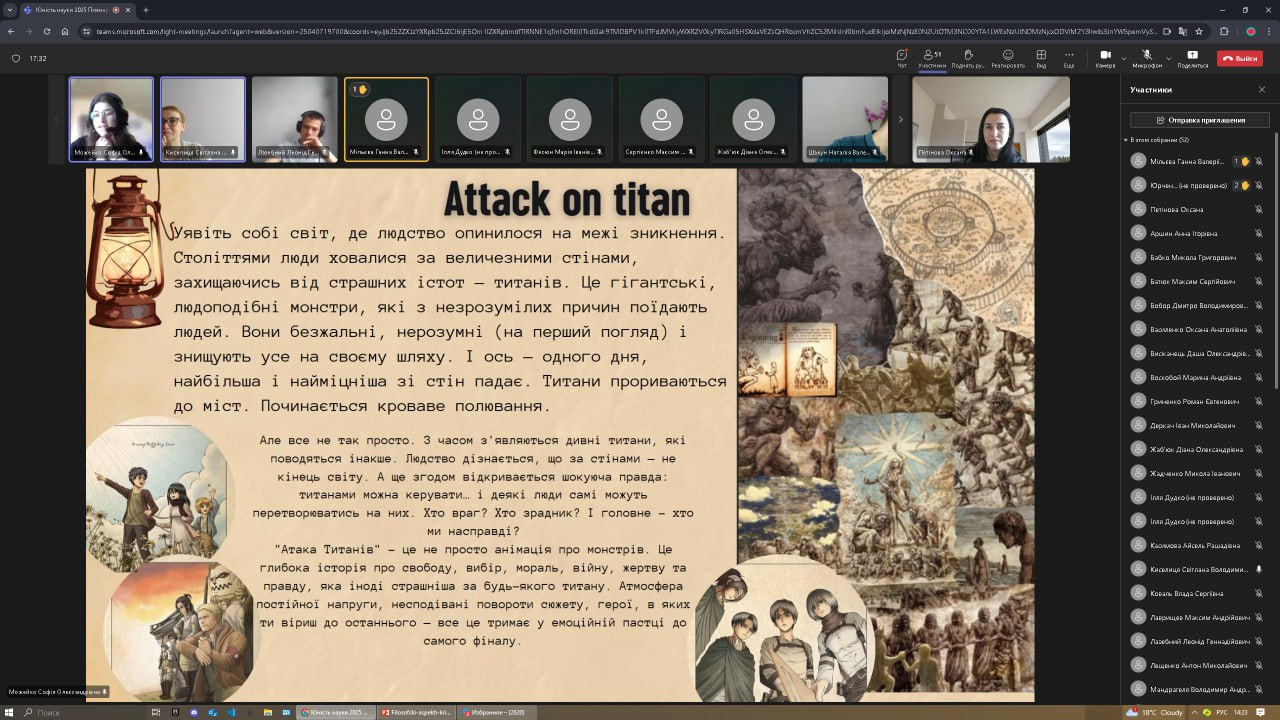Click the Отправка приглашения button

point(1199,120)
